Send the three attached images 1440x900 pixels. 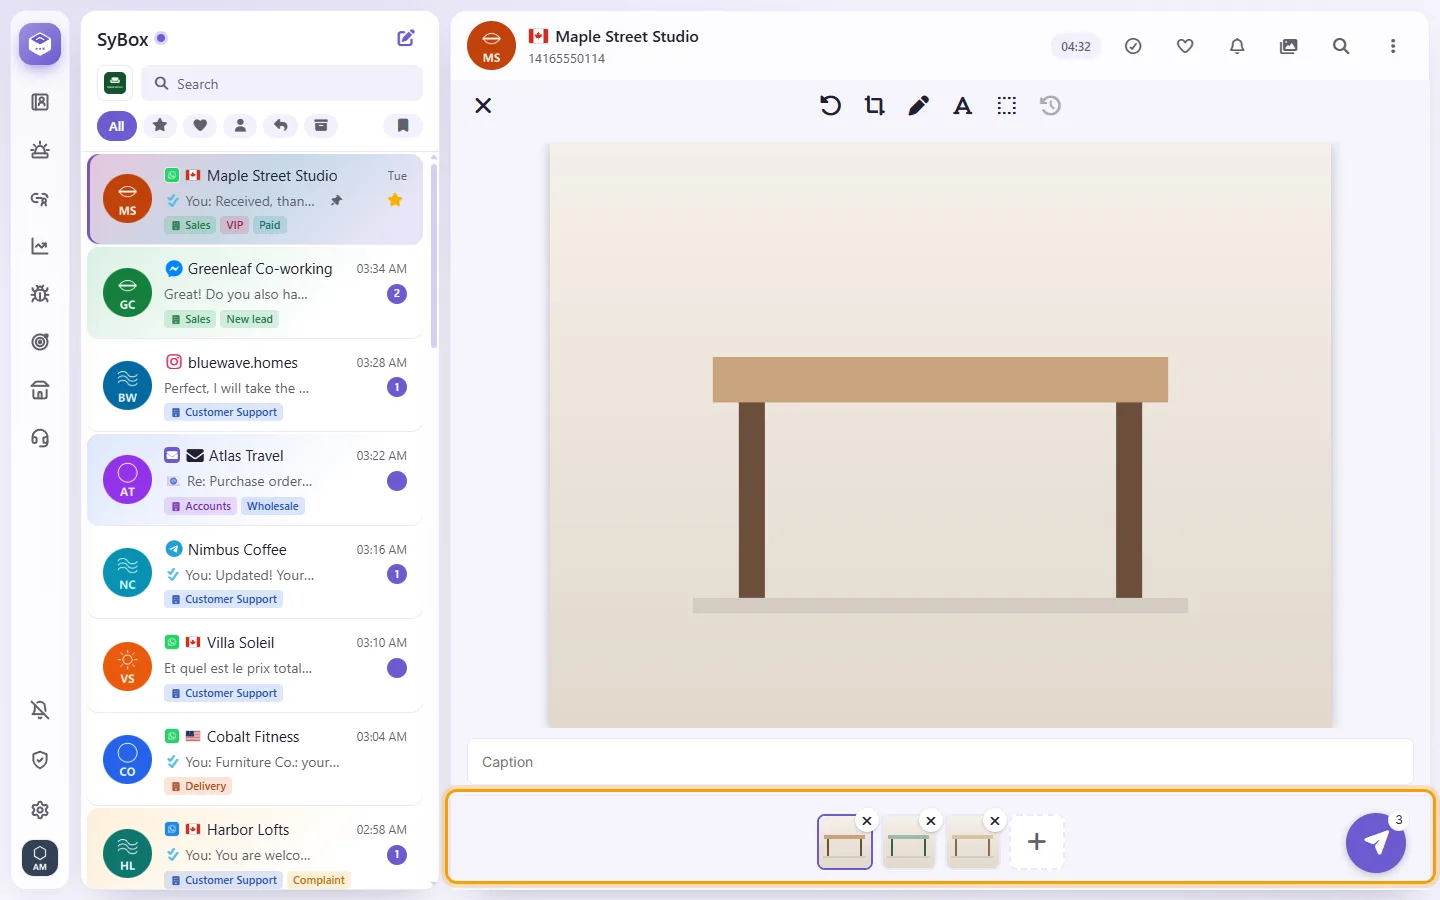[x=1376, y=843]
